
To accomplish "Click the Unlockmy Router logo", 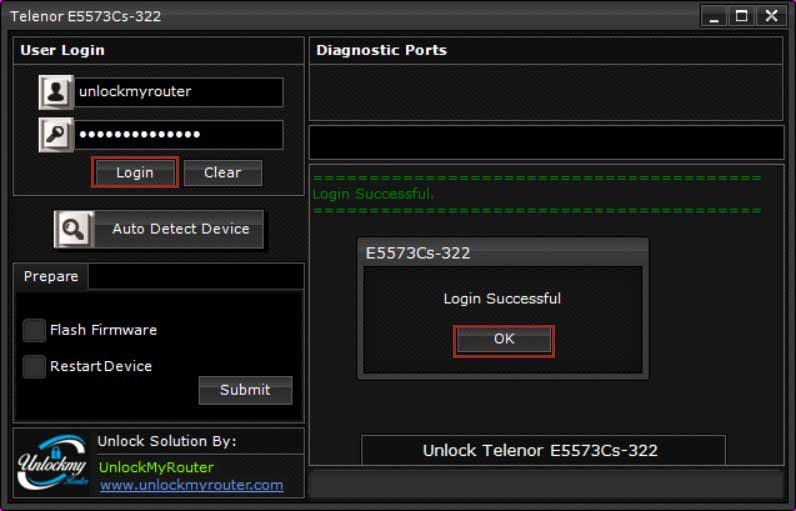I will [x=52, y=462].
